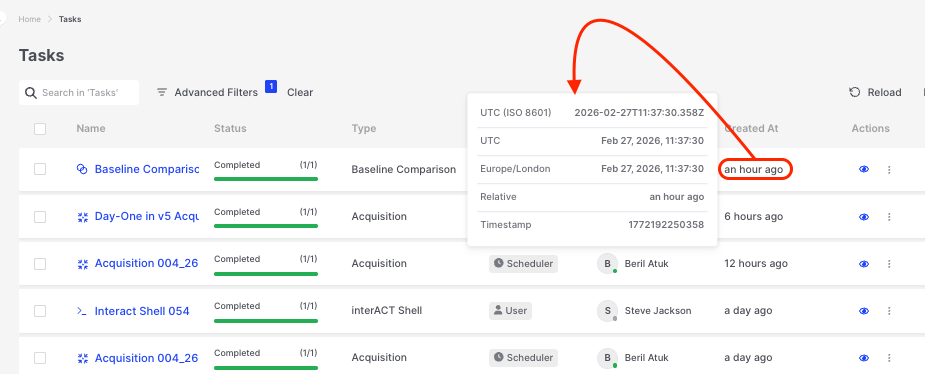The width and height of the screenshot is (925, 374).
Task: Click the 'Baseline Comparison' type cell
Action: pyautogui.click(x=404, y=169)
